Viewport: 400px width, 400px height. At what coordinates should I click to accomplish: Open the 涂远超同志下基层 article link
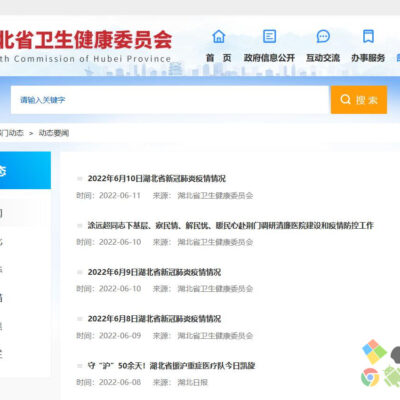231,225
